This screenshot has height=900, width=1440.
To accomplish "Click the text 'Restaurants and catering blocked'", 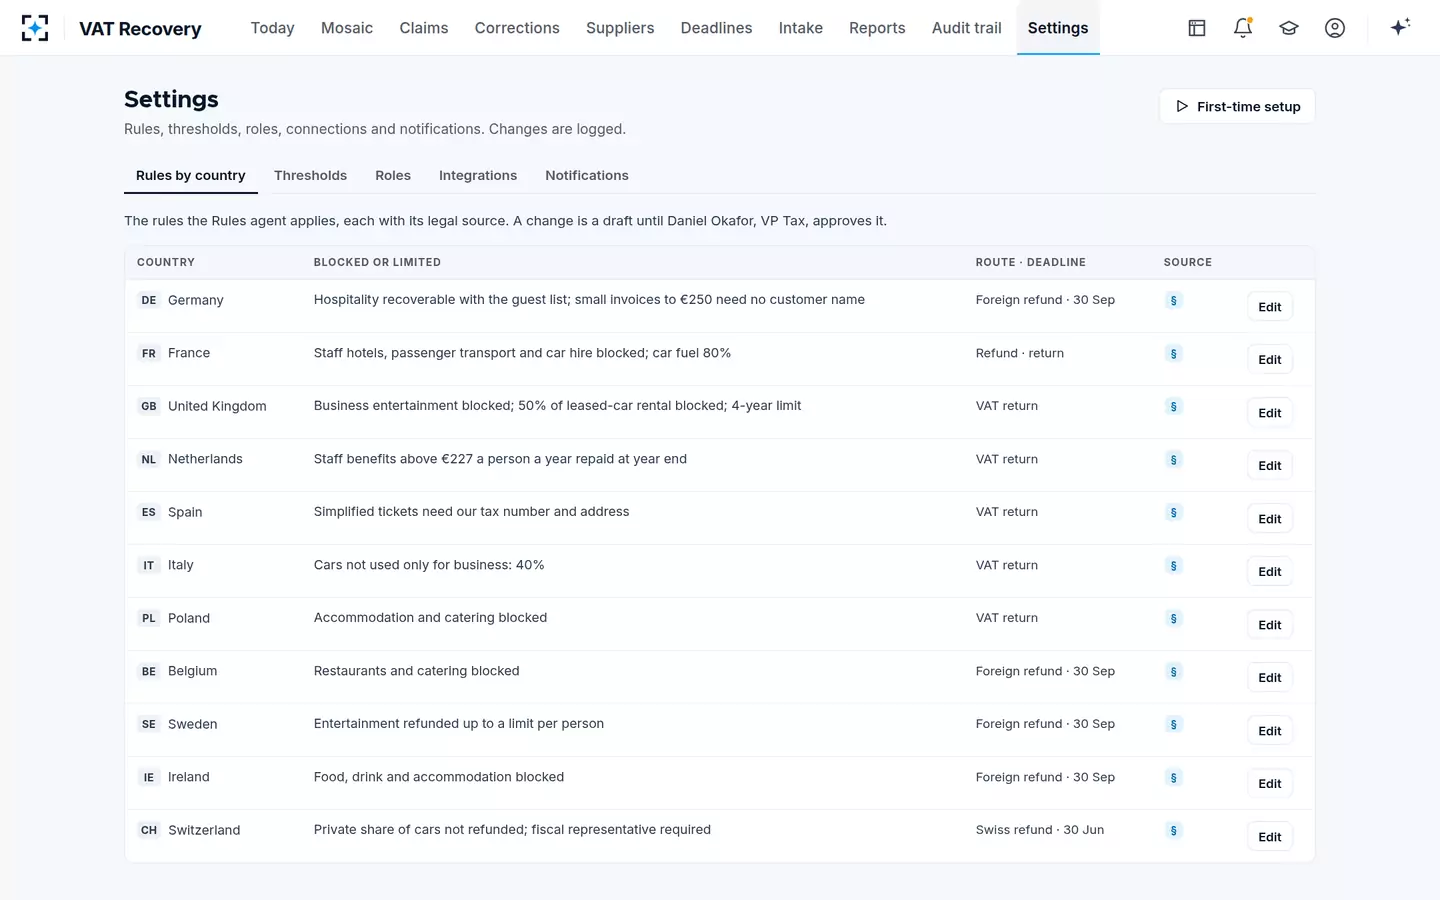I will [417, 671].
